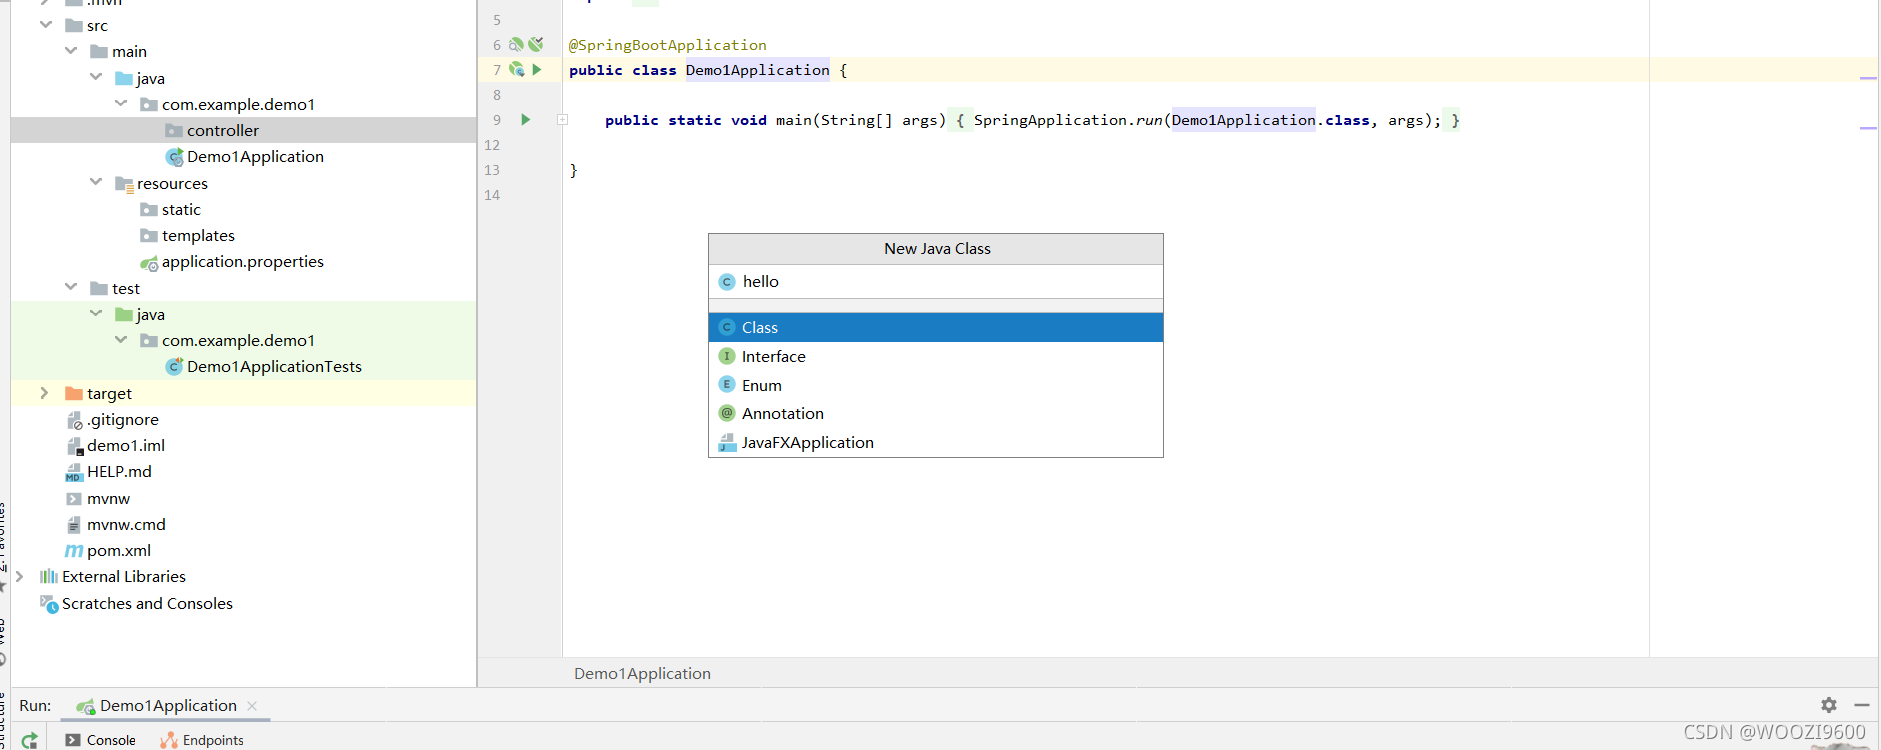Collapse the test folder
Image resolution: width=1881 pixels, height=750 pixels.
pos(71,287)
